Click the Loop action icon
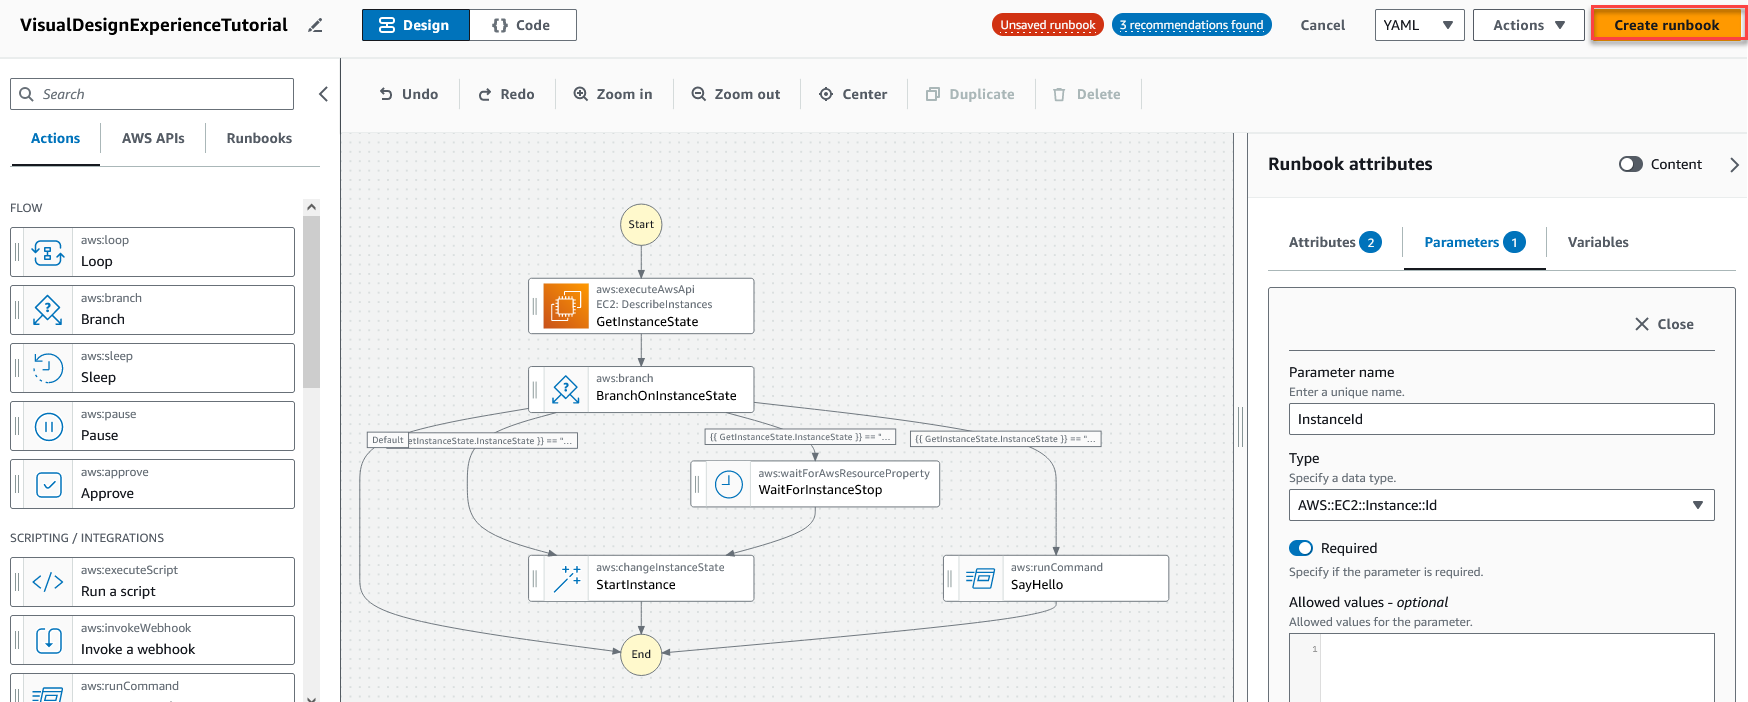 (x=48, y=252)
